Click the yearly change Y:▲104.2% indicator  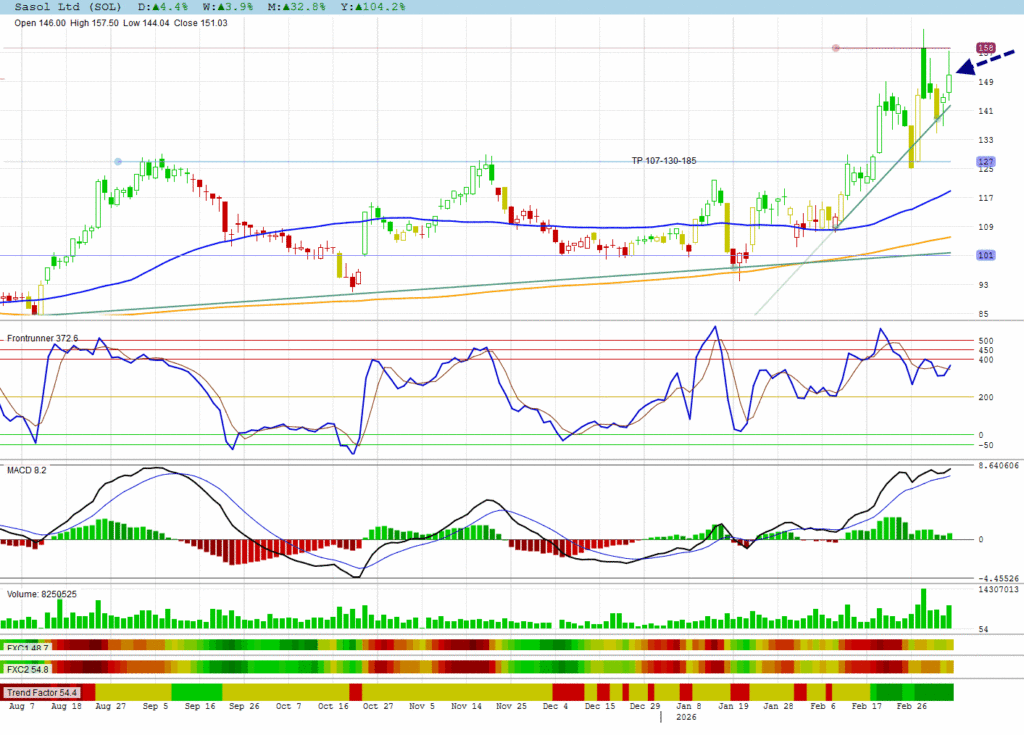coord(370,7)
